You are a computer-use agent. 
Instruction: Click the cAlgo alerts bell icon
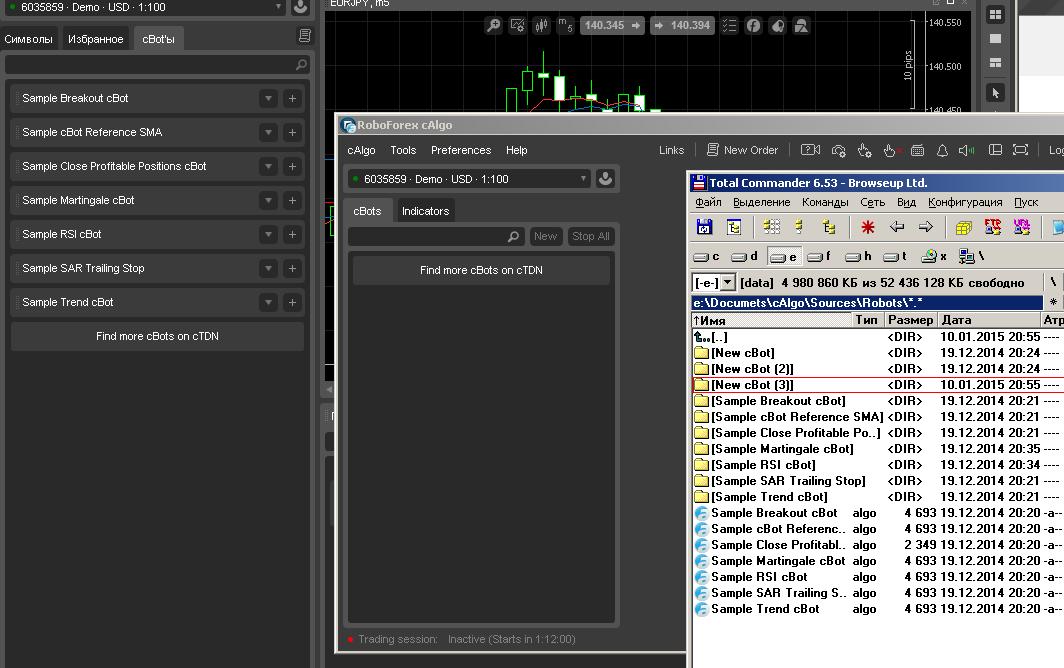(x=942, y=150)
